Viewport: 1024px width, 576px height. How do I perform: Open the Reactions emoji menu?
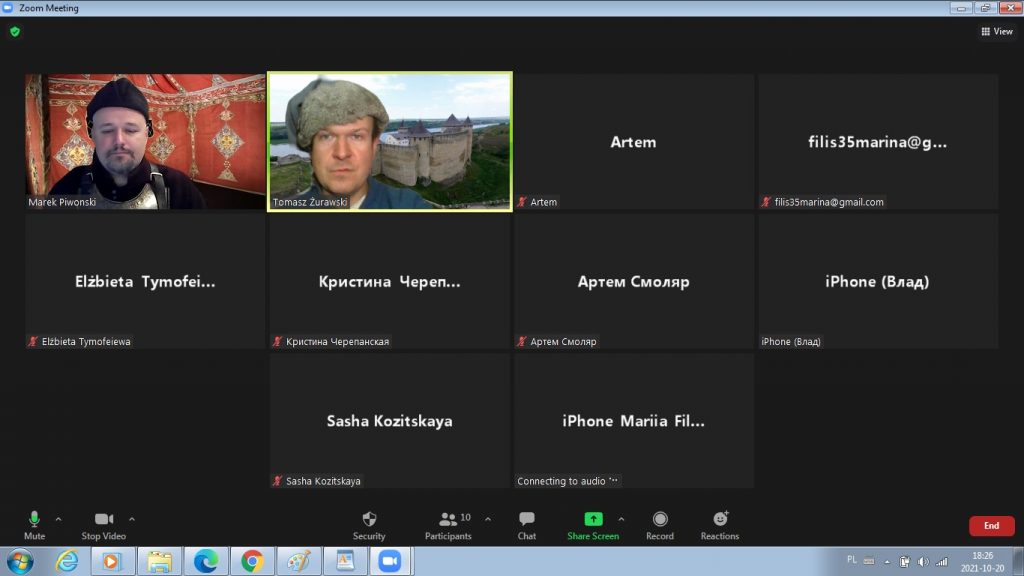720,520
